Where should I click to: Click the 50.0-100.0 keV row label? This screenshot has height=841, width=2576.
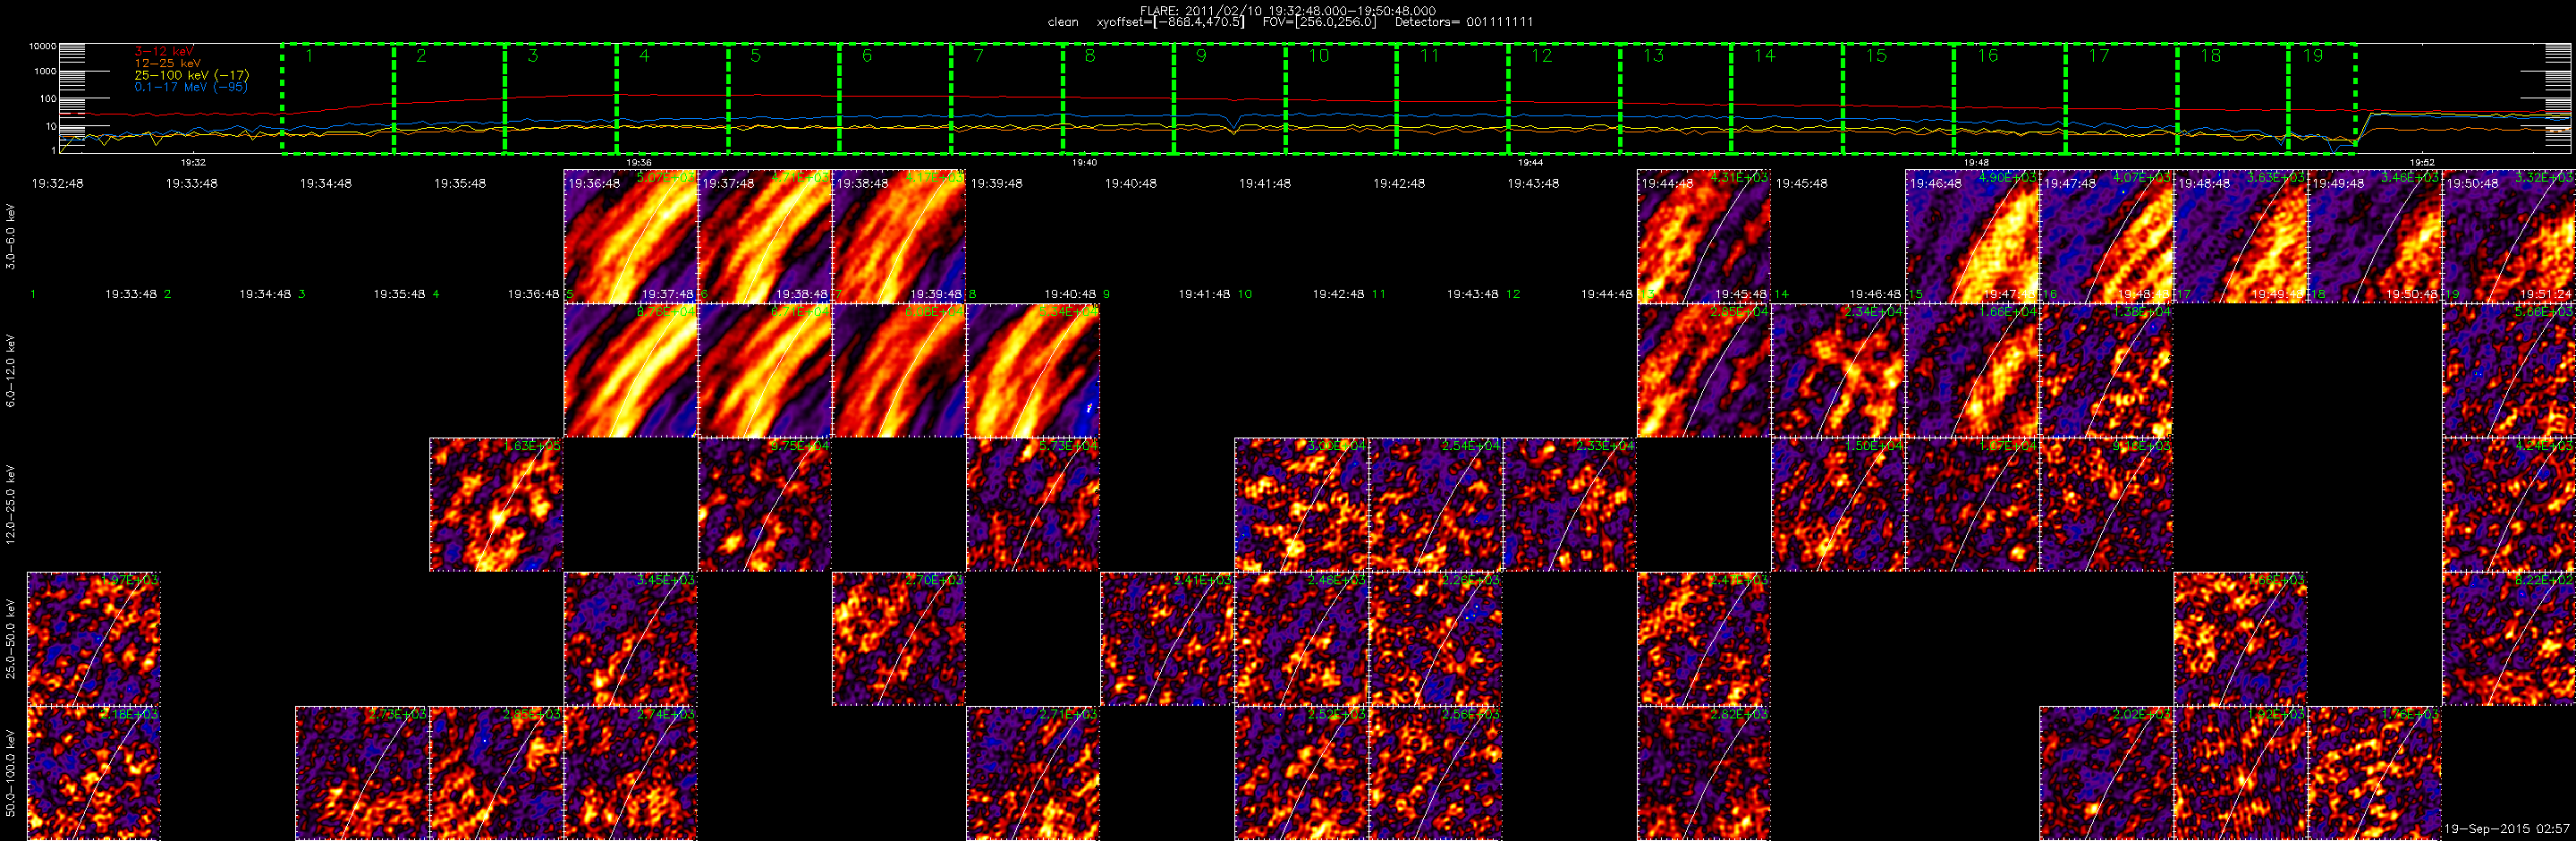point(10,773)
